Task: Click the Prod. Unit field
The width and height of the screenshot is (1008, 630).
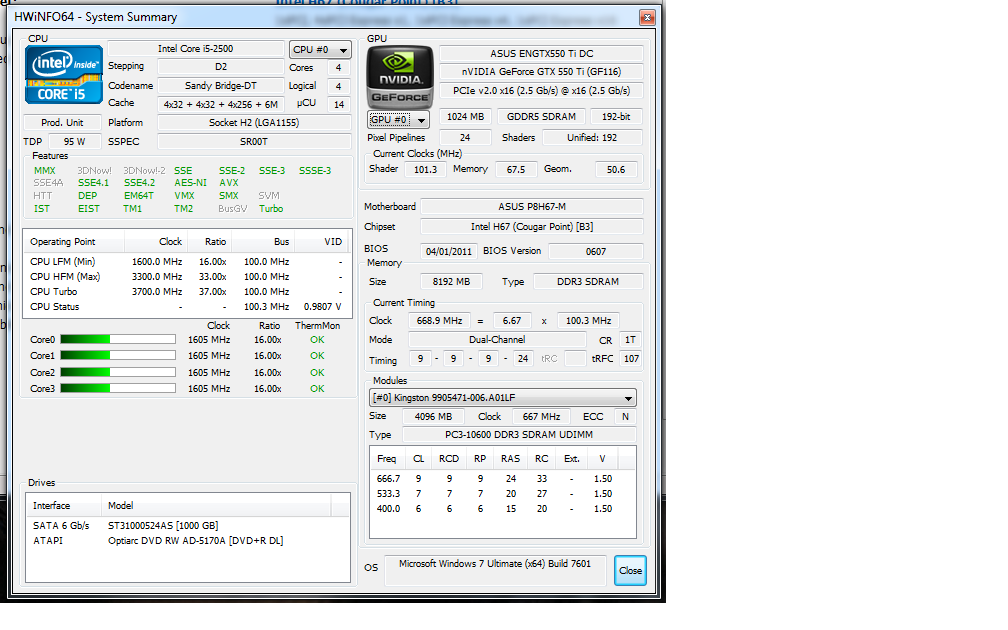Action: point(62,122)
